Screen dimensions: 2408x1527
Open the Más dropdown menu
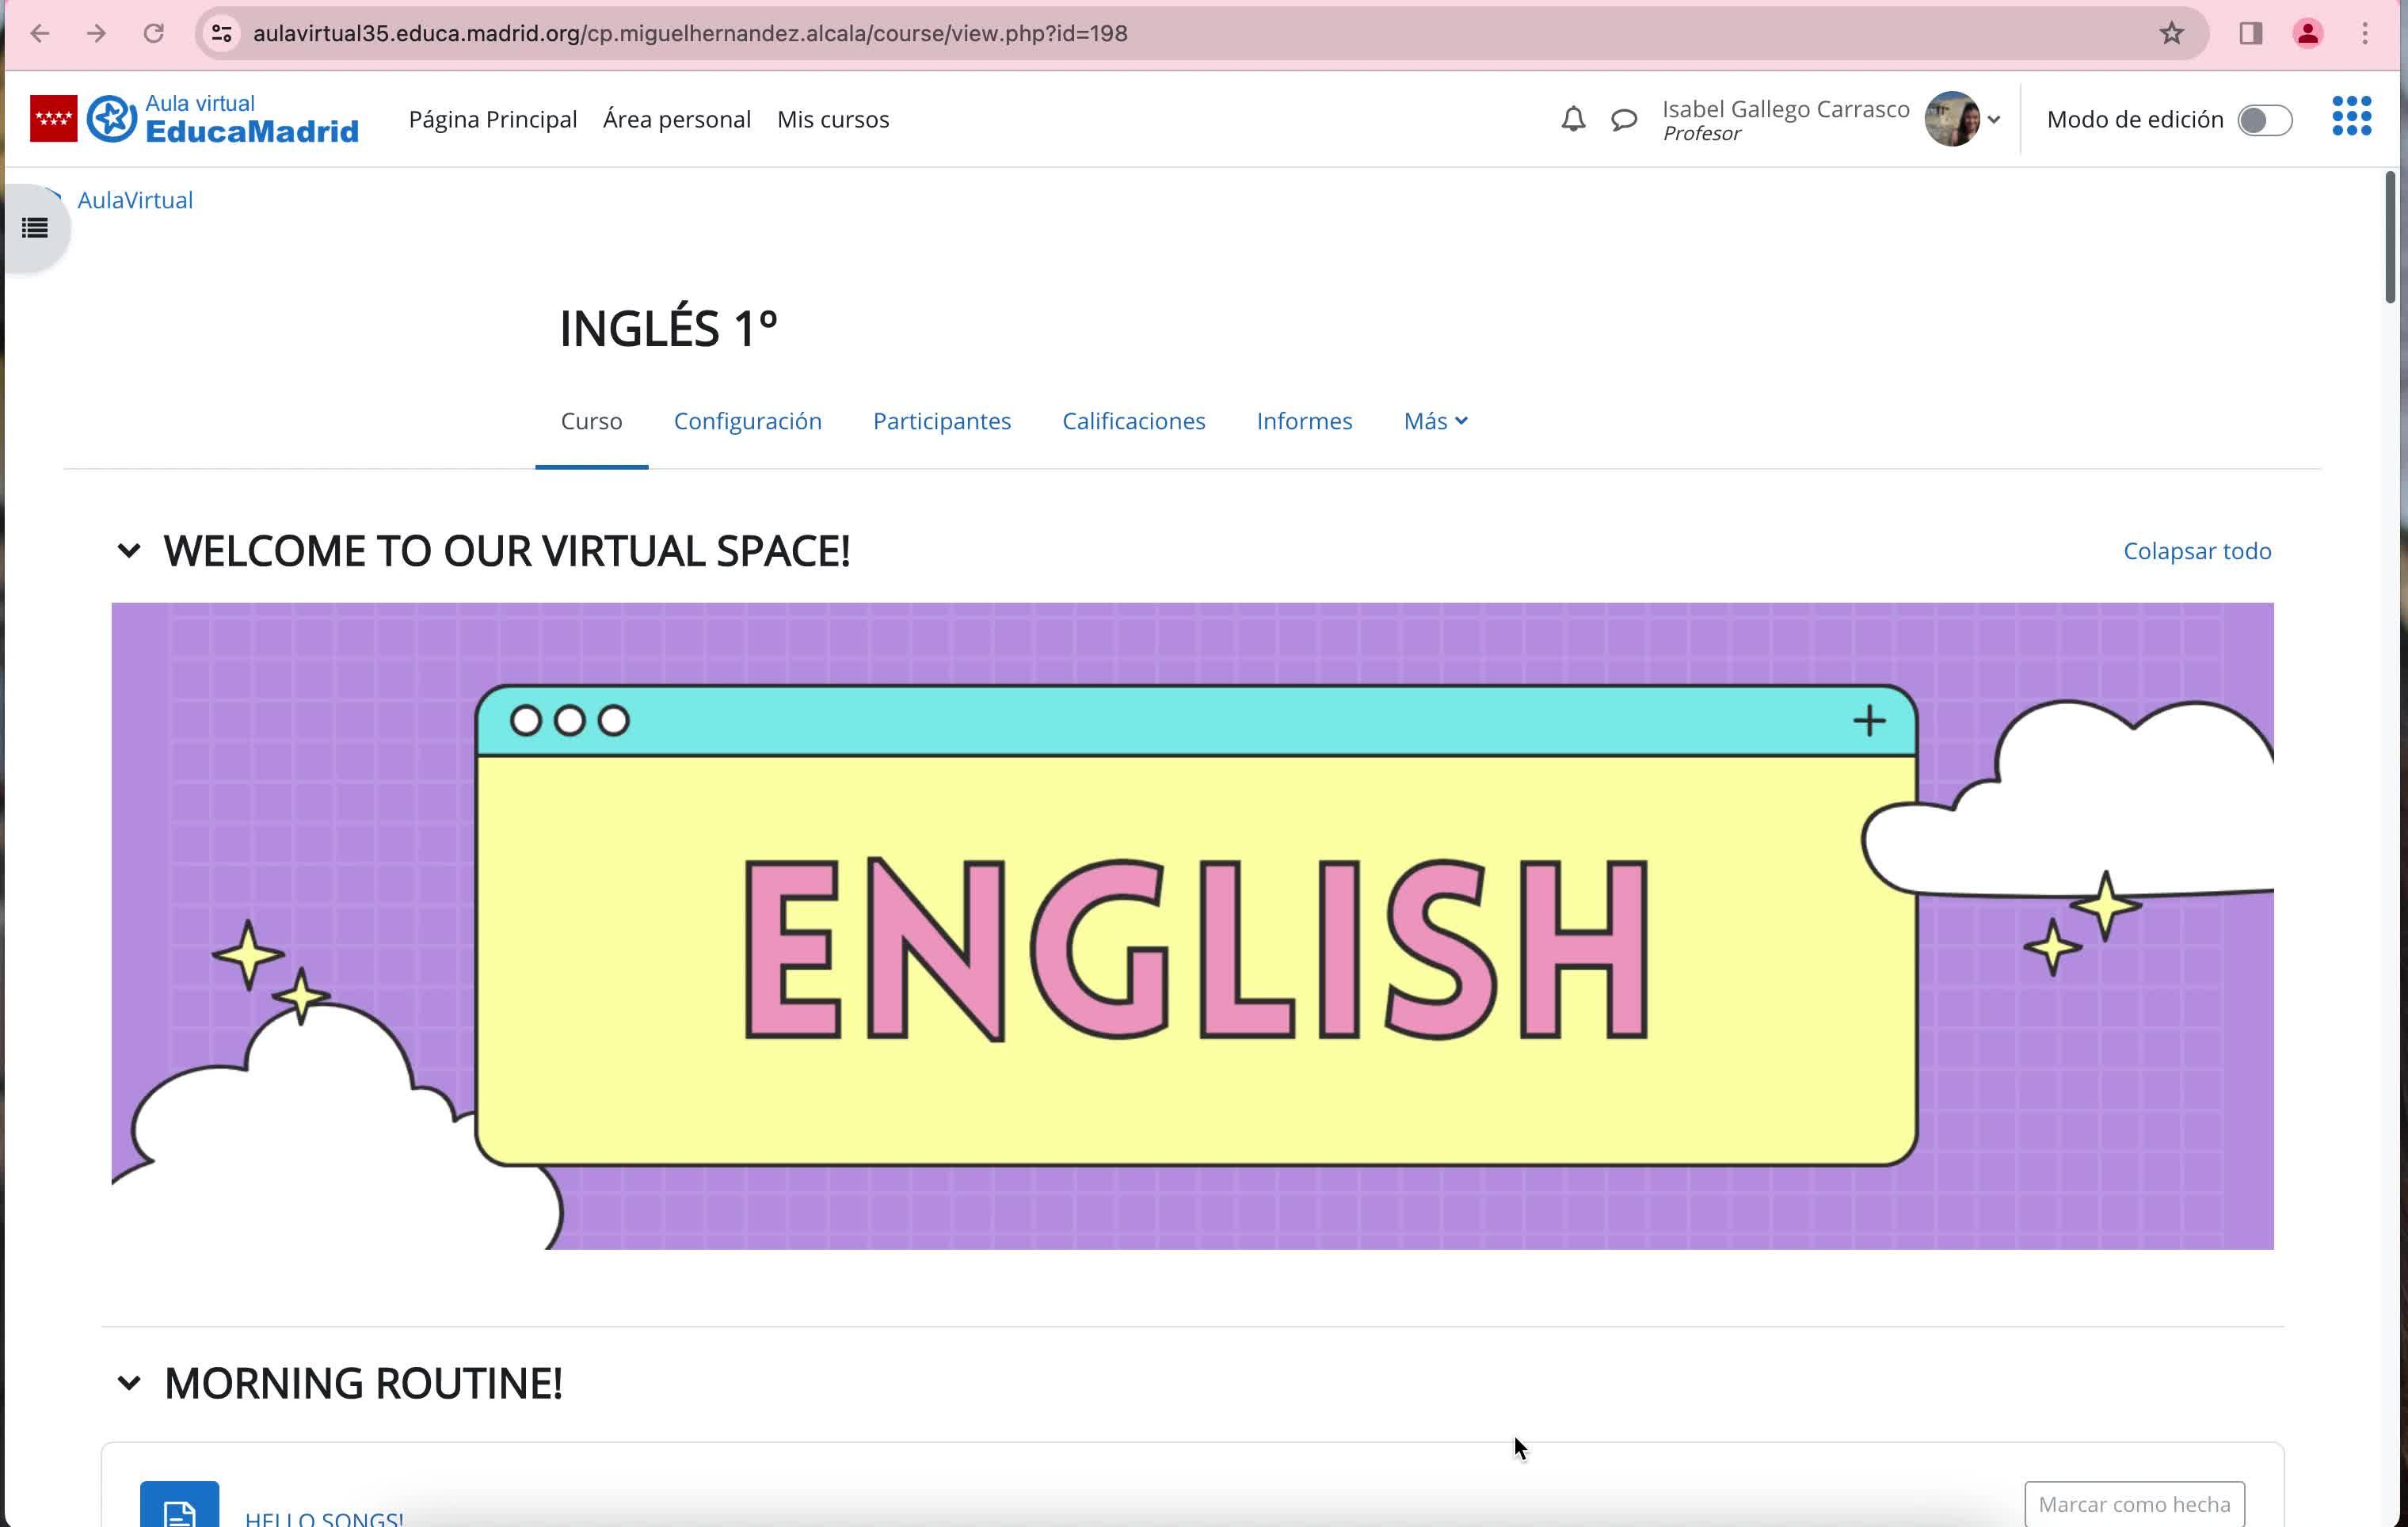[1435, 421]
